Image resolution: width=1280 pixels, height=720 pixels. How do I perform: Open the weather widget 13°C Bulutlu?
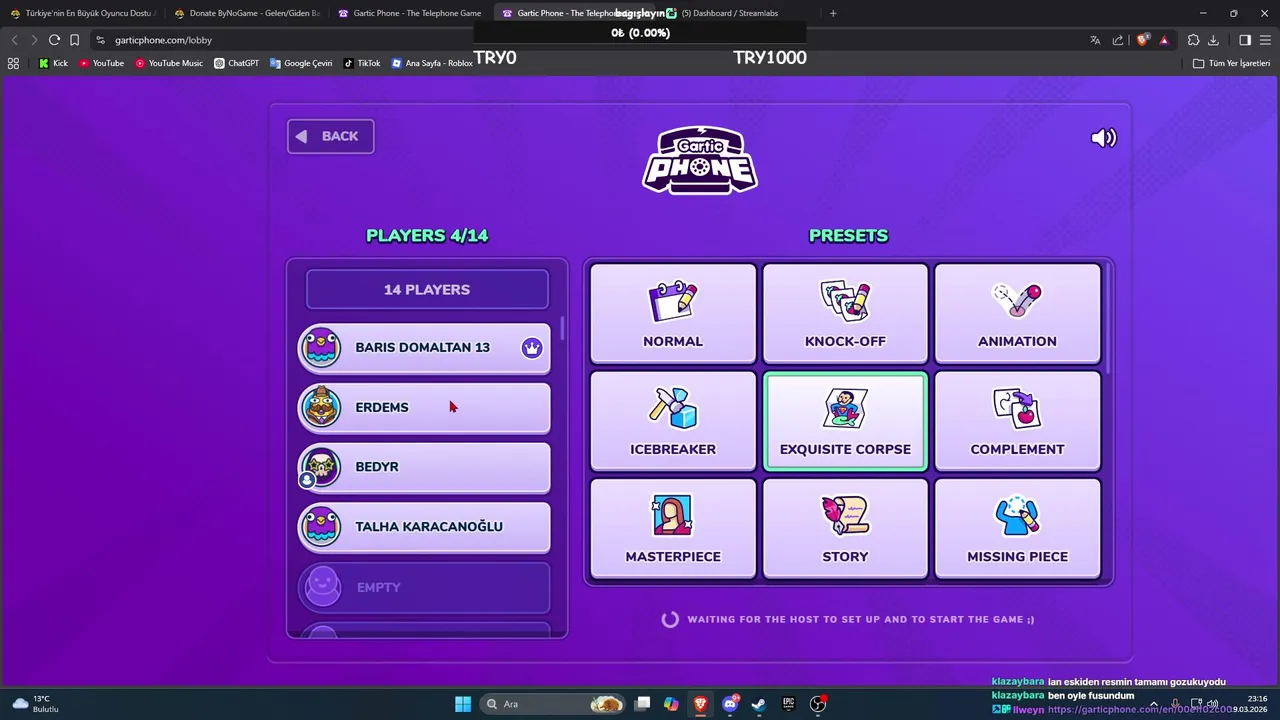(x=36, y=704)
